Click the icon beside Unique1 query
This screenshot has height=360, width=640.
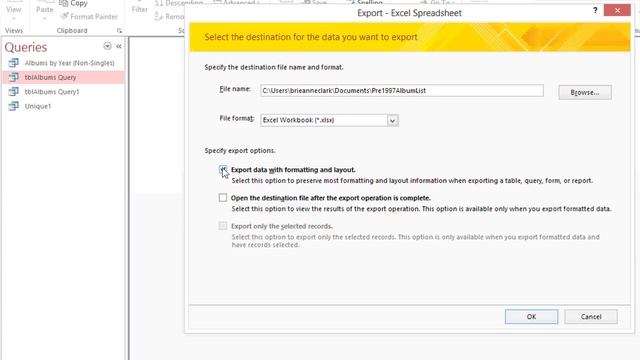[x=13, y=106]
